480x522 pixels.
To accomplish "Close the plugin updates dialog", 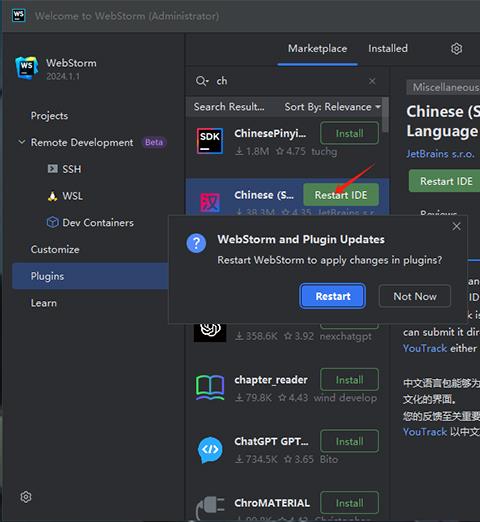I will [456, 226].
